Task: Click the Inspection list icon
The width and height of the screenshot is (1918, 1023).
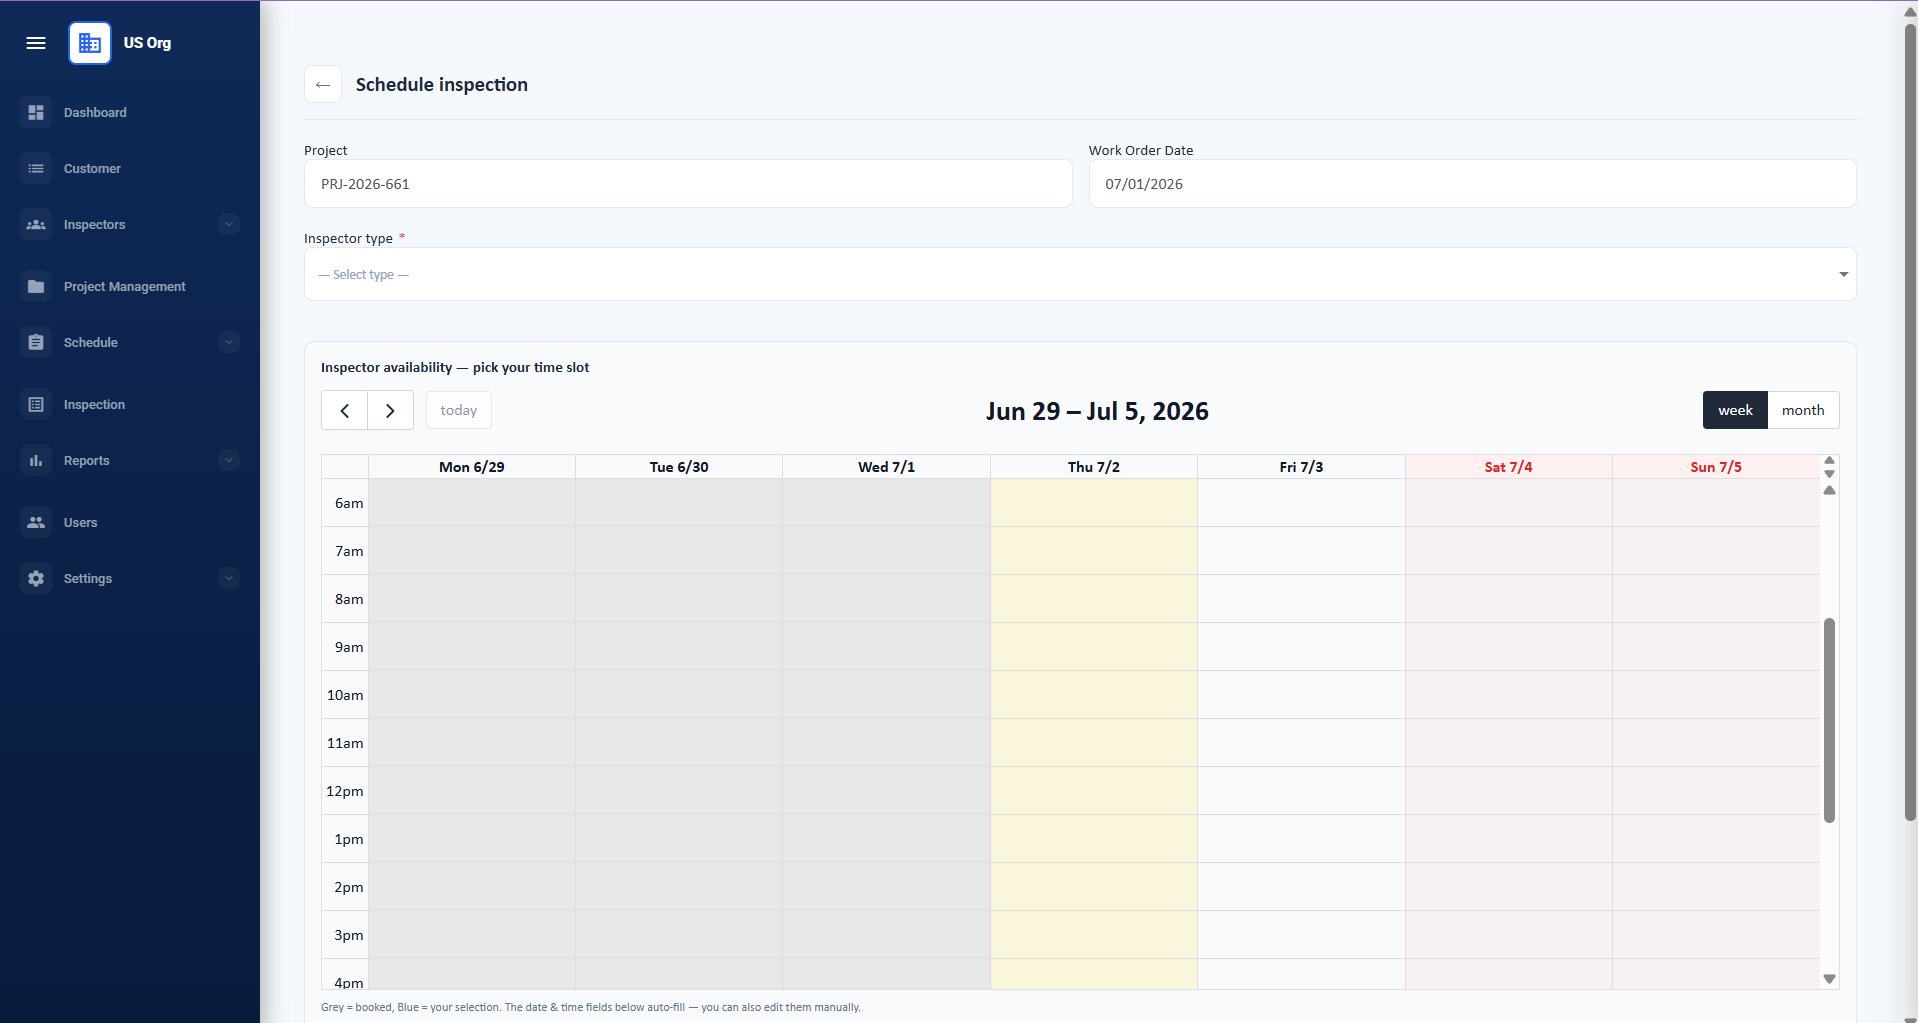Action: click(x=36, y=404)
